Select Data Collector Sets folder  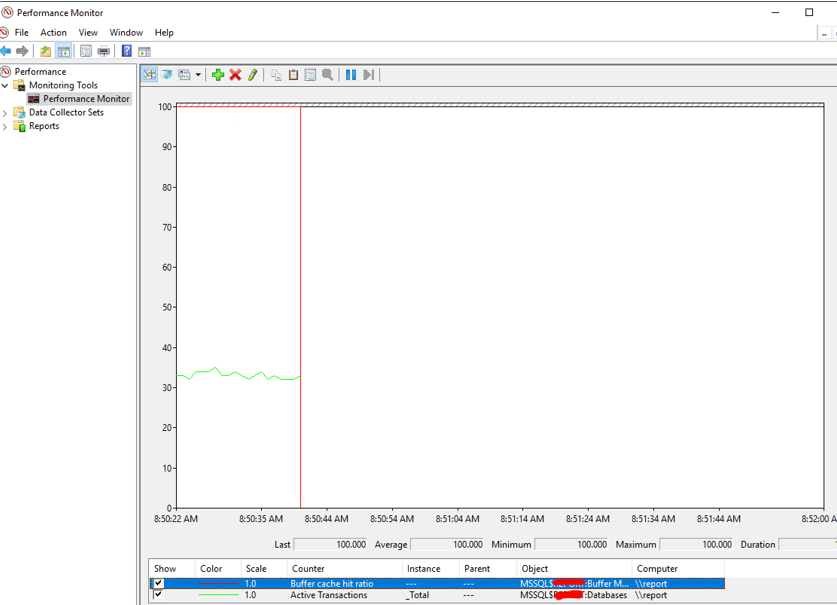[x=66, y=113]
